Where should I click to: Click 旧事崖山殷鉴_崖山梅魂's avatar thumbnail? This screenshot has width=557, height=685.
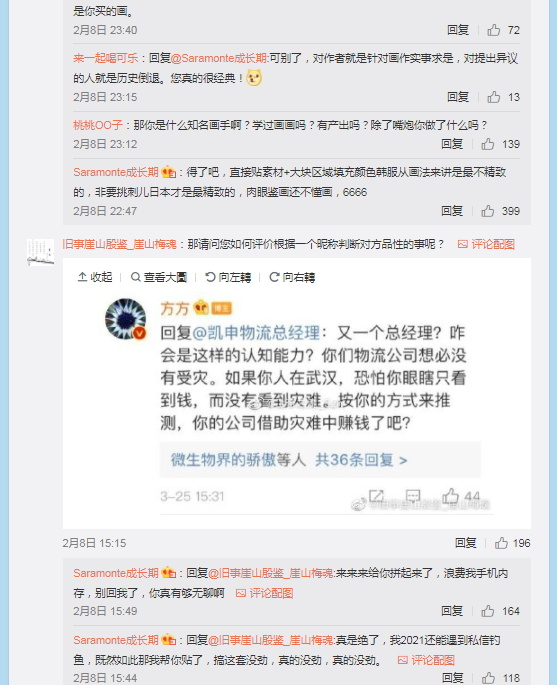click(x=40, y=252)
